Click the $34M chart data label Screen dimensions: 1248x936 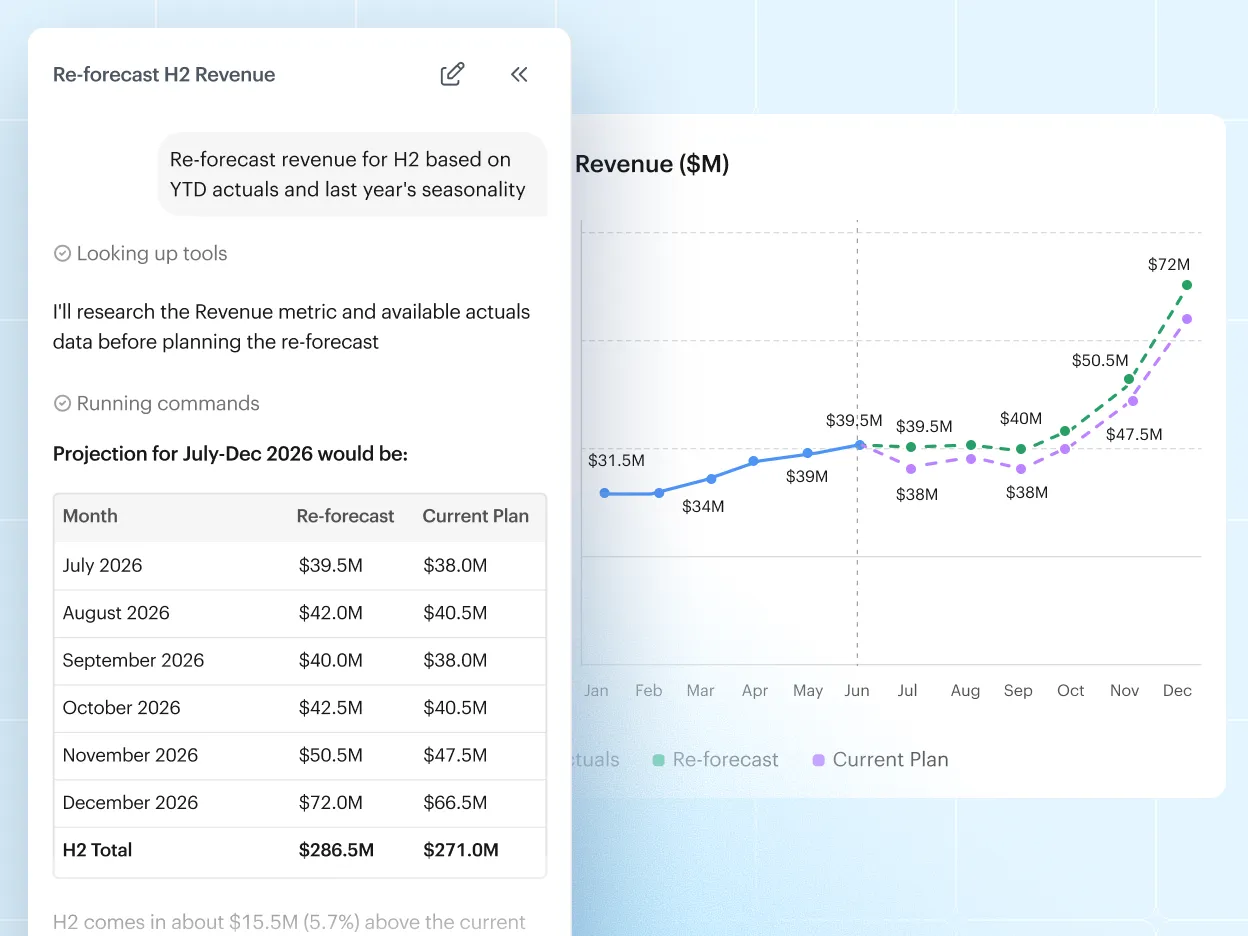coord(703,507)
